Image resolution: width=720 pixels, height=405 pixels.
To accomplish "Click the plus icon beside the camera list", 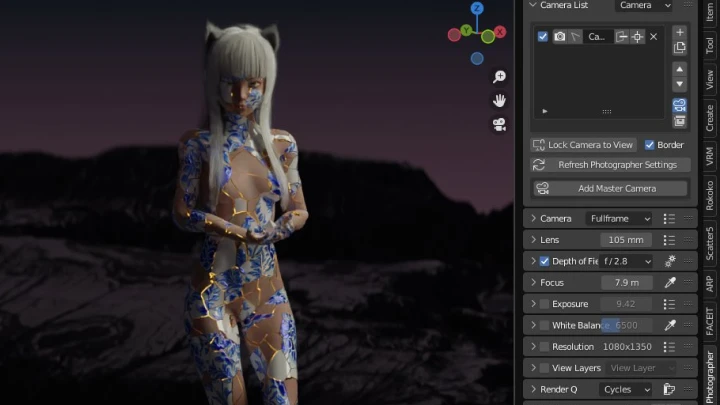I will pos(679,32).
